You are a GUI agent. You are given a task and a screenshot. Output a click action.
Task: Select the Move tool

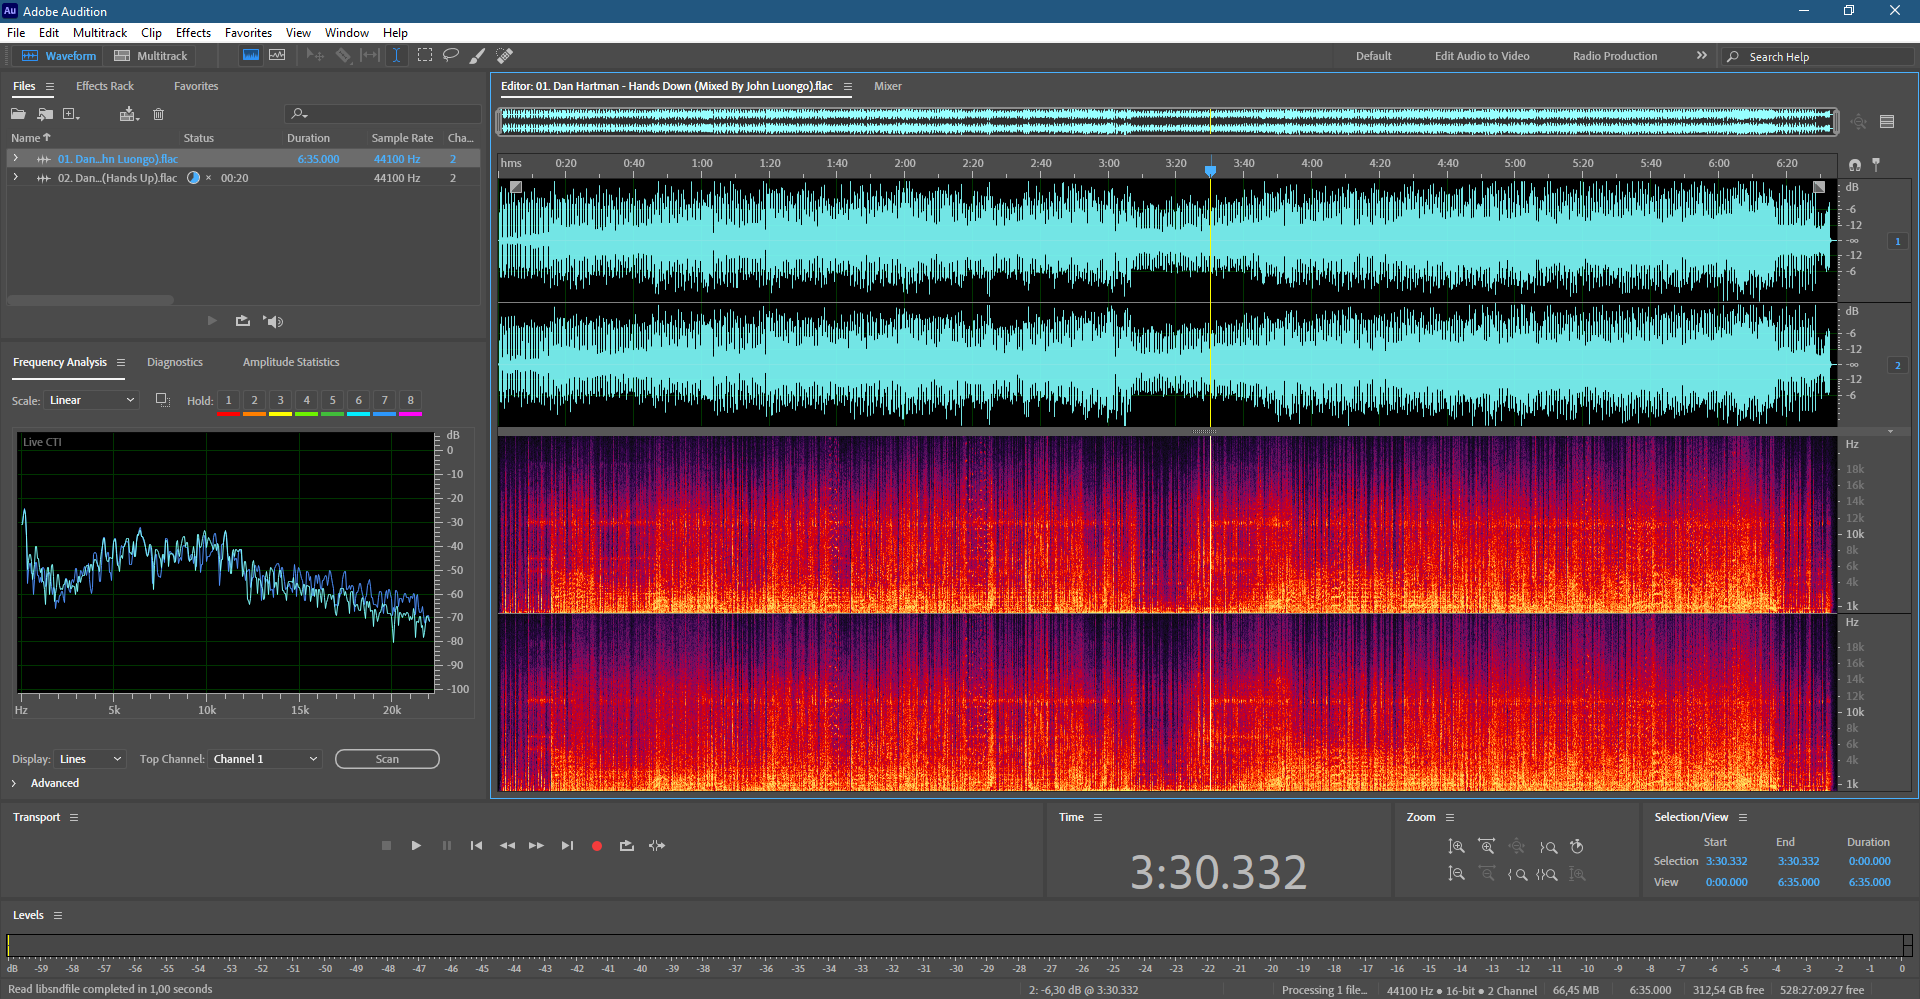315,56
